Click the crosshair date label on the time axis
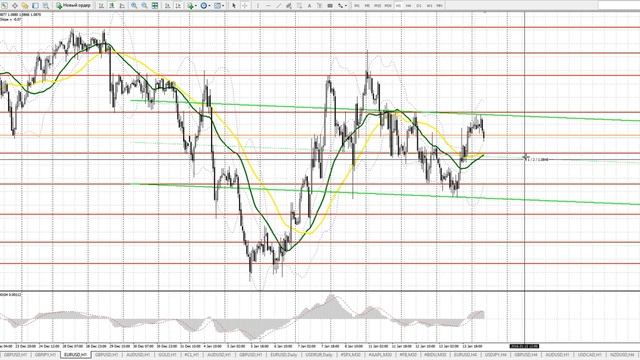Screen dimensions: 640x360 (524, 346)
